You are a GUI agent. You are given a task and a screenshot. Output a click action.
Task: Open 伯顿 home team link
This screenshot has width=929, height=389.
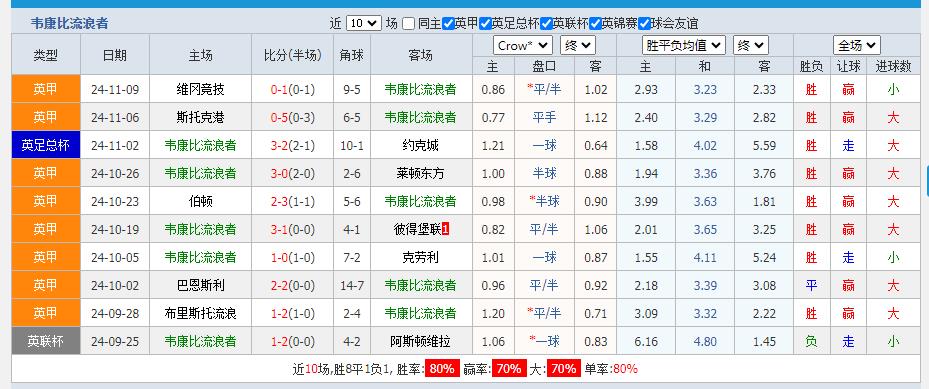pyautogui.click(x=200, y=201)
